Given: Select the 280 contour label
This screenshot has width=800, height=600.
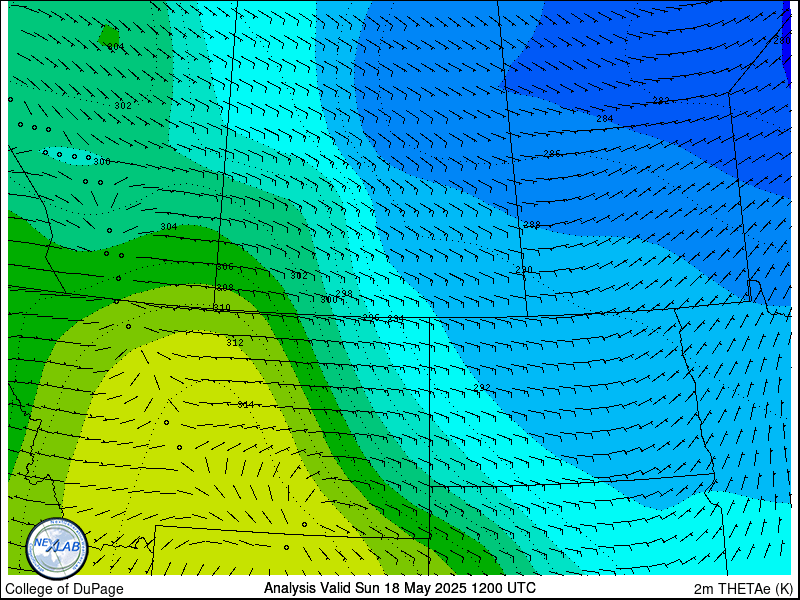Looking at the screenshot, I should (x=782, y=41).
